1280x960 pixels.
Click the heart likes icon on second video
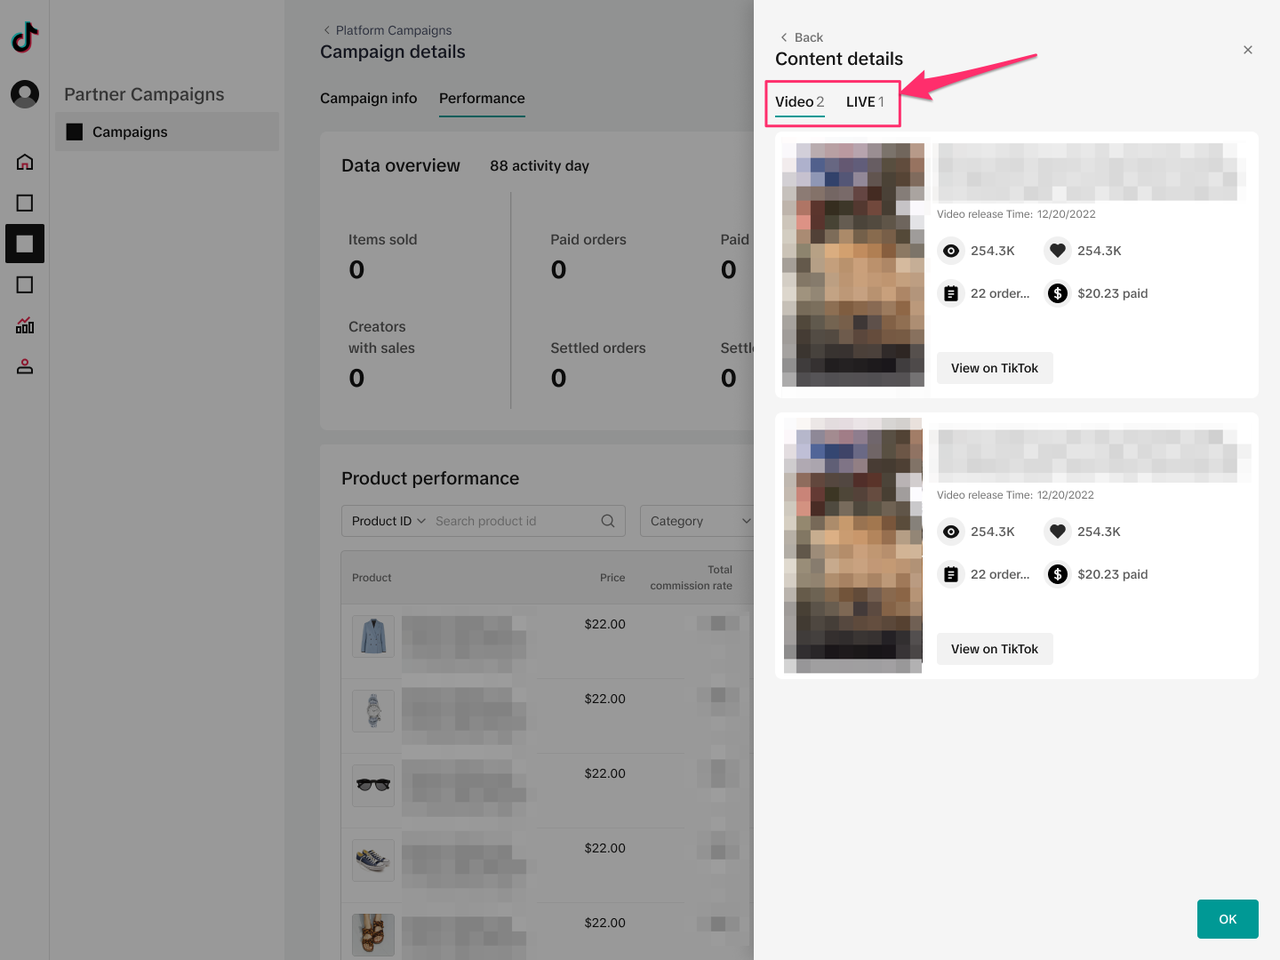coord(1057,532)
